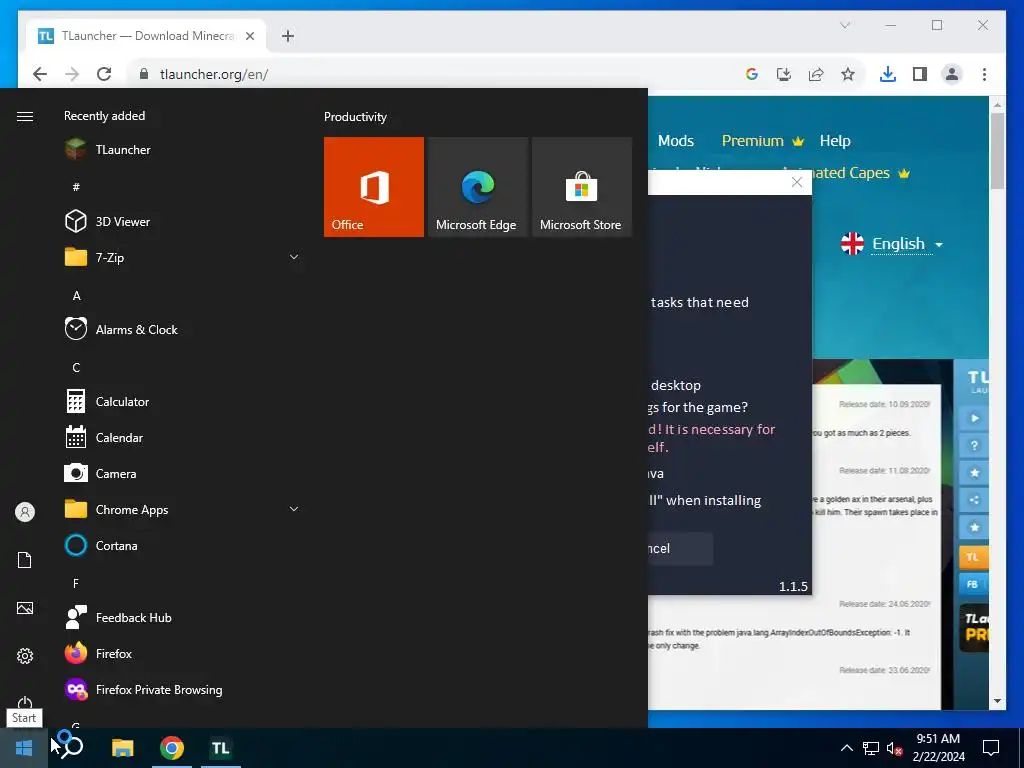
Task: Click the share page icon
Action: tap(816, 74)
